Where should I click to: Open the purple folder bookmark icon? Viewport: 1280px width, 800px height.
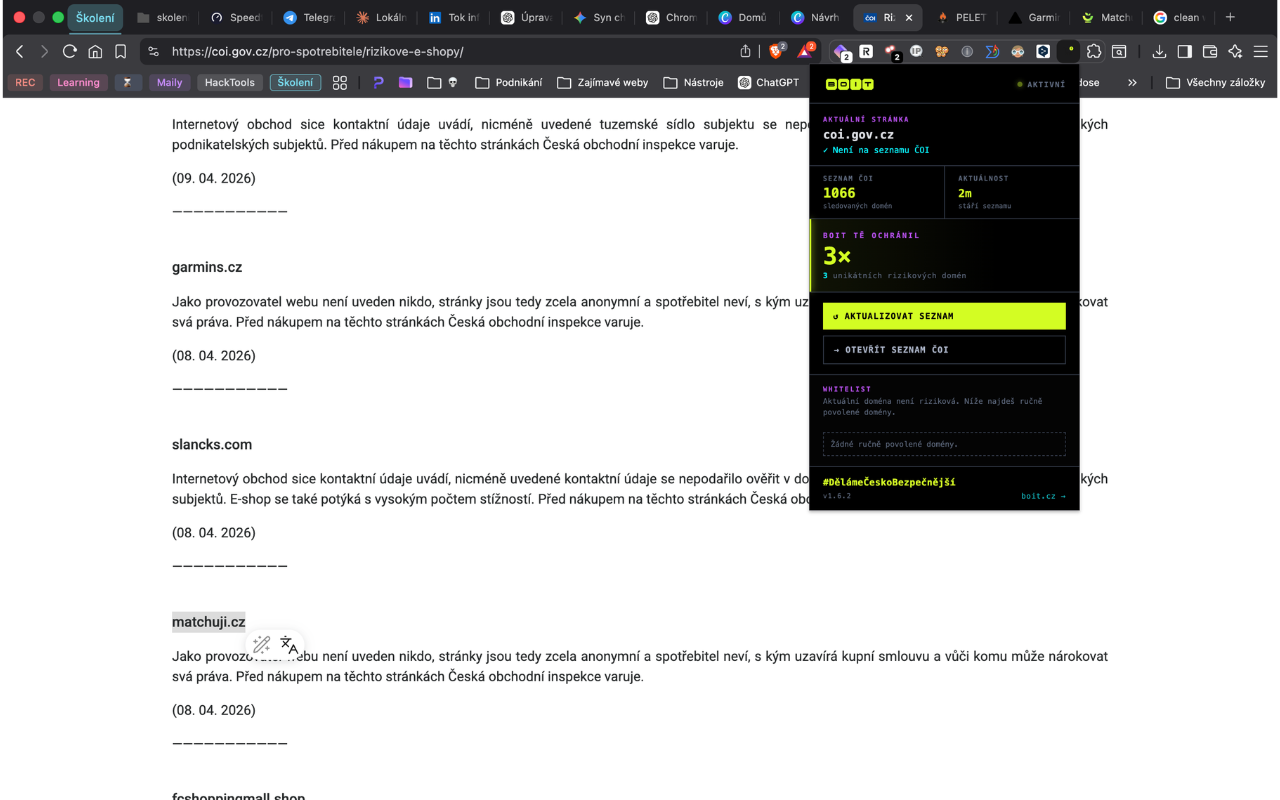(x=405, y=82)
